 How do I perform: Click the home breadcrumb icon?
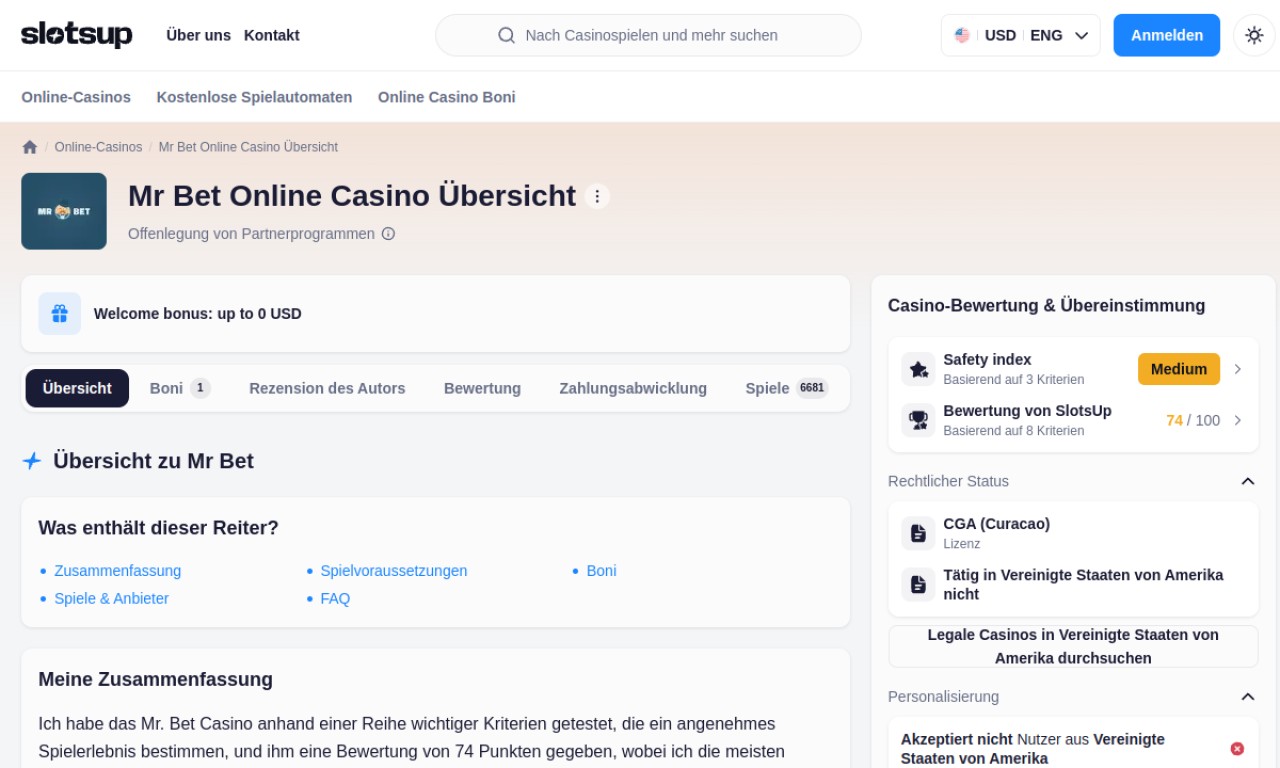coord(30,147)
